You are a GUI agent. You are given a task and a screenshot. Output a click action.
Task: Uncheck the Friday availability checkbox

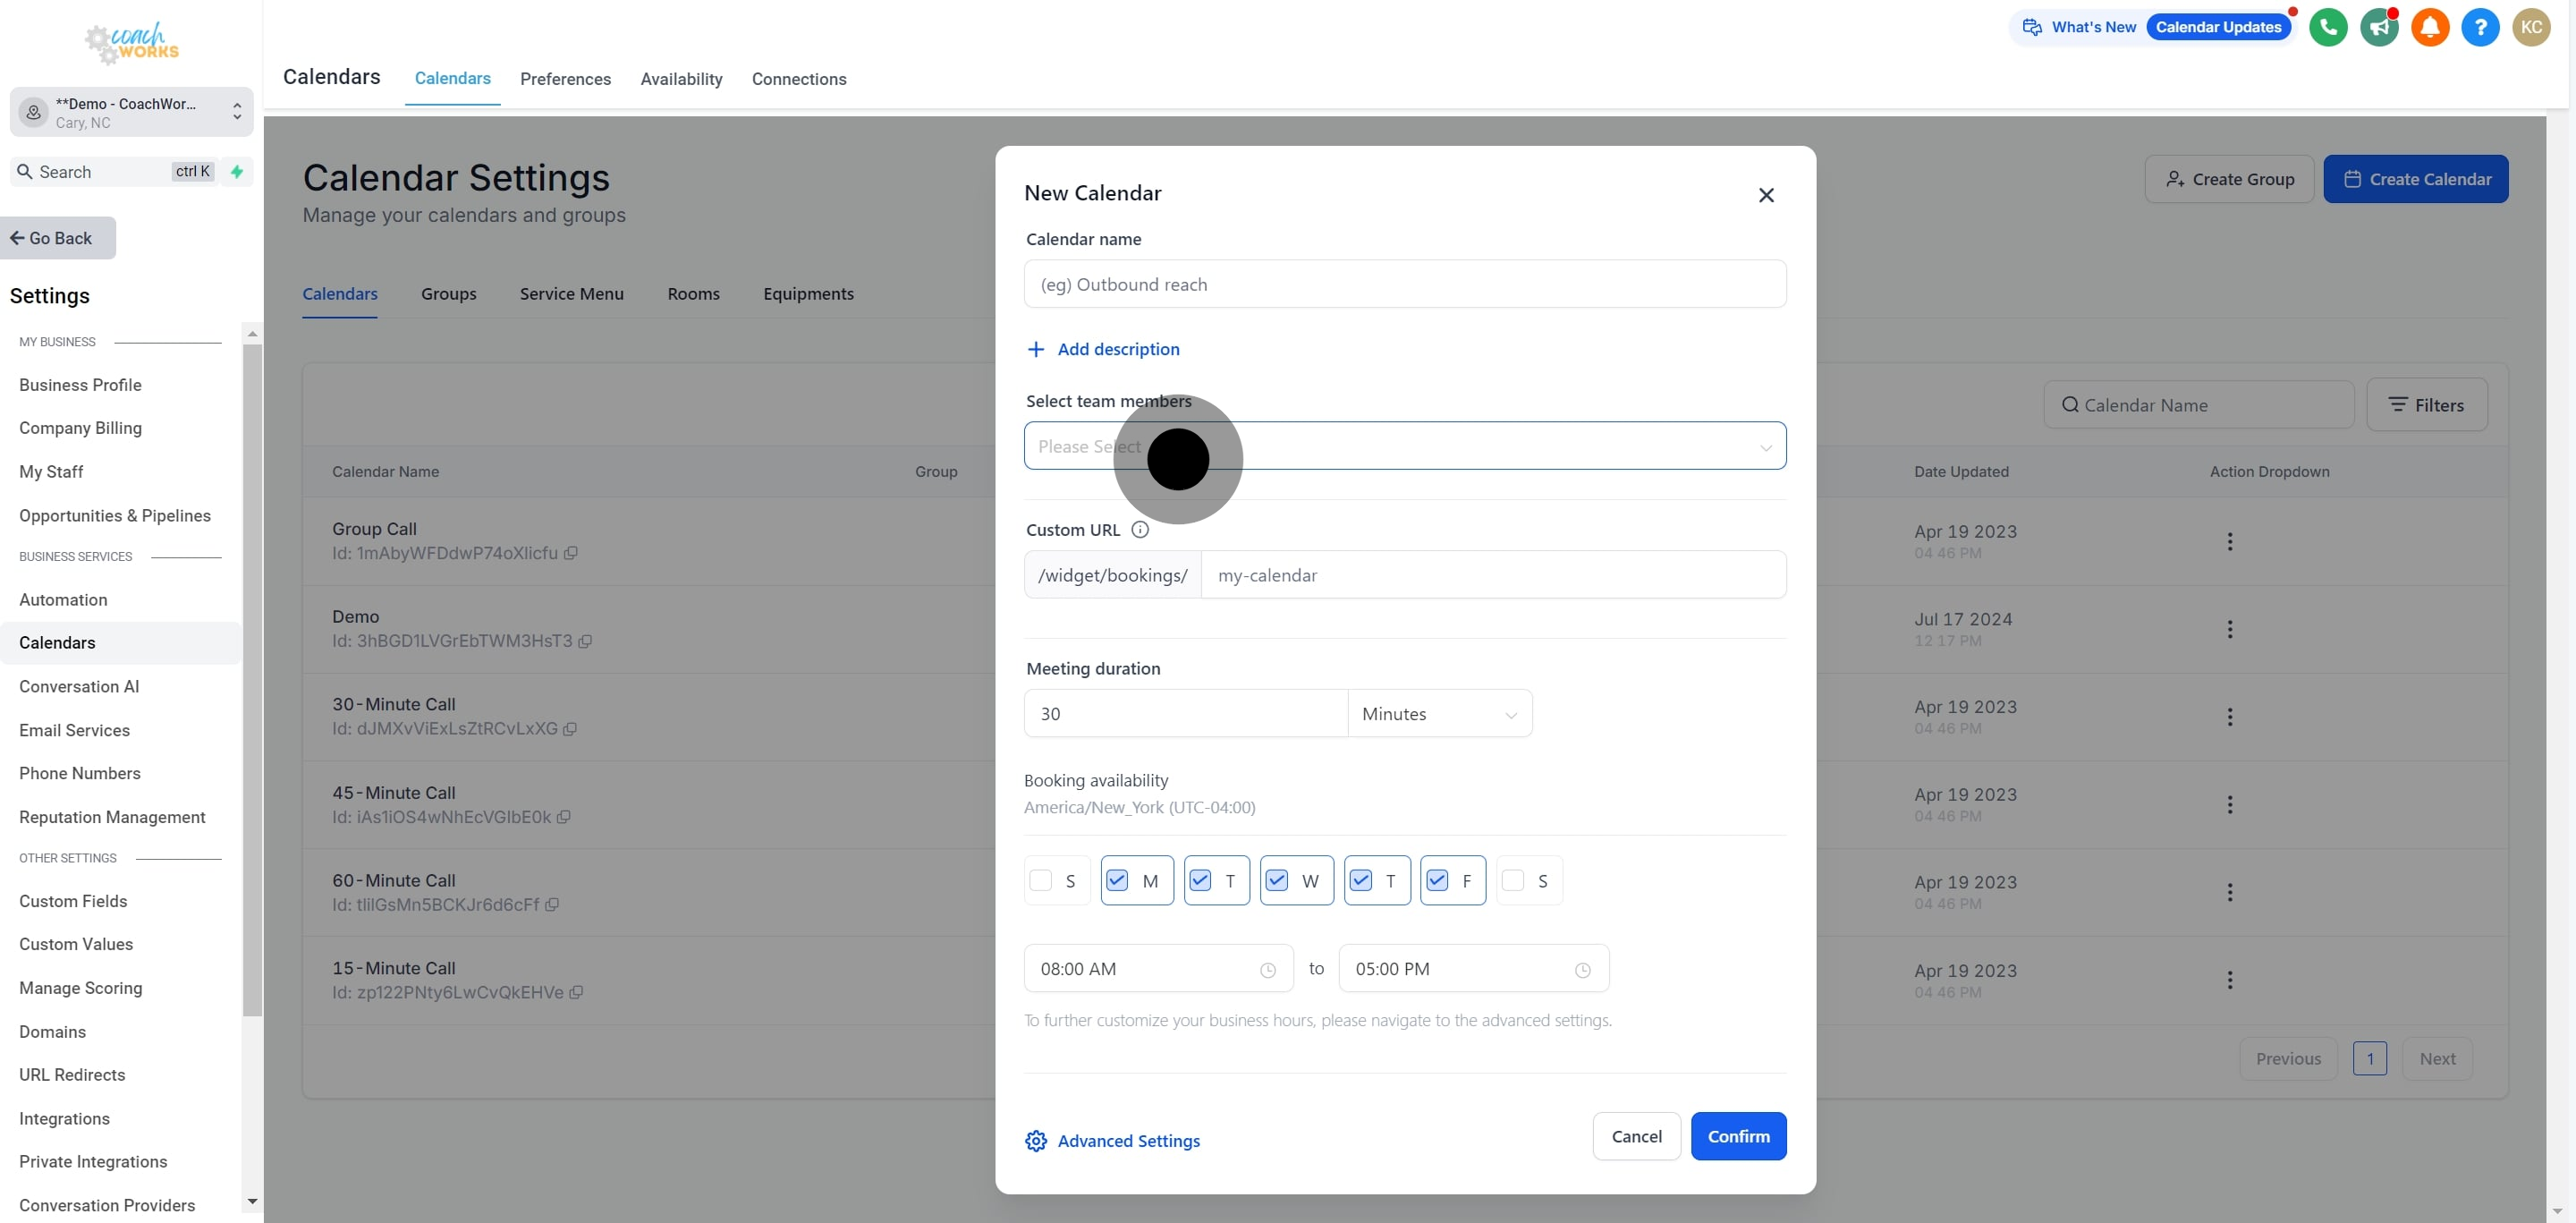(1437, 880)
